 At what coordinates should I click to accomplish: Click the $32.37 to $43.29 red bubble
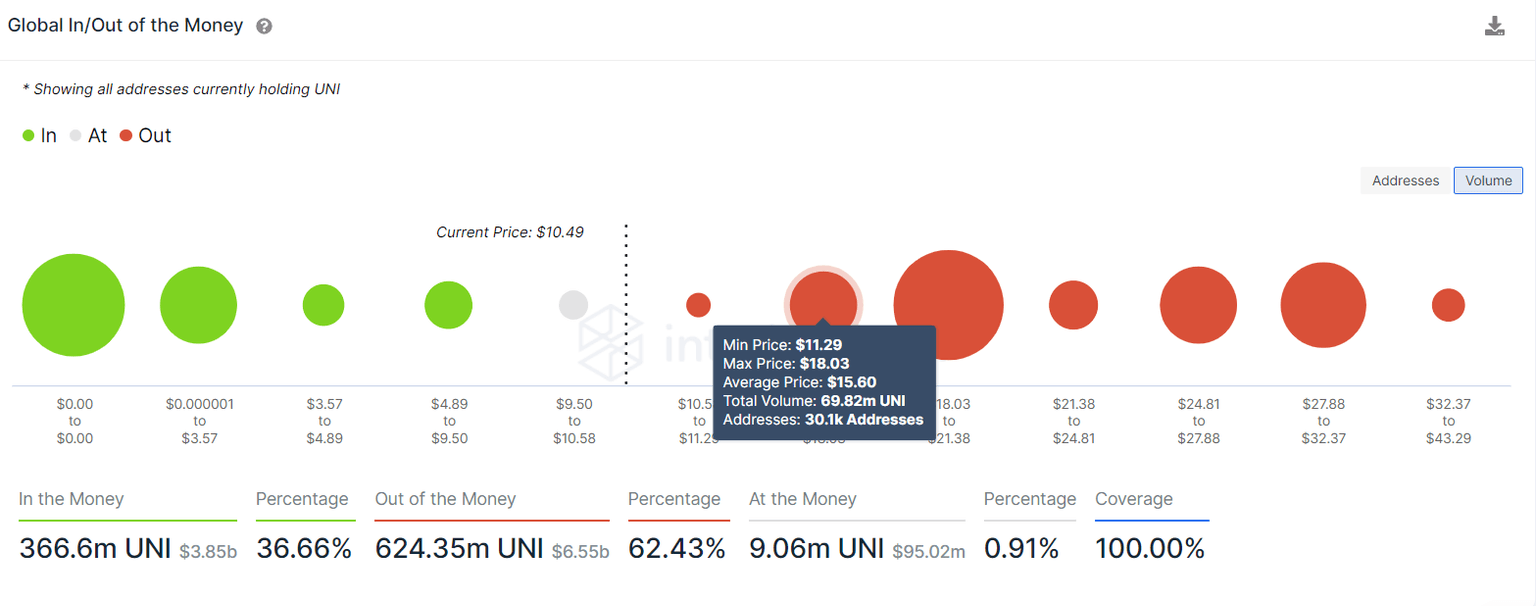(1448, 305)
